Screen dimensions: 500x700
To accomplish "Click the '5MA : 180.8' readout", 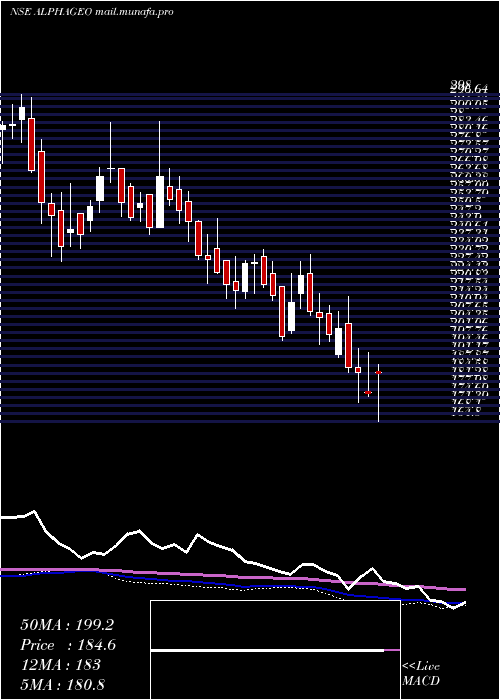I will click(62, 684).
